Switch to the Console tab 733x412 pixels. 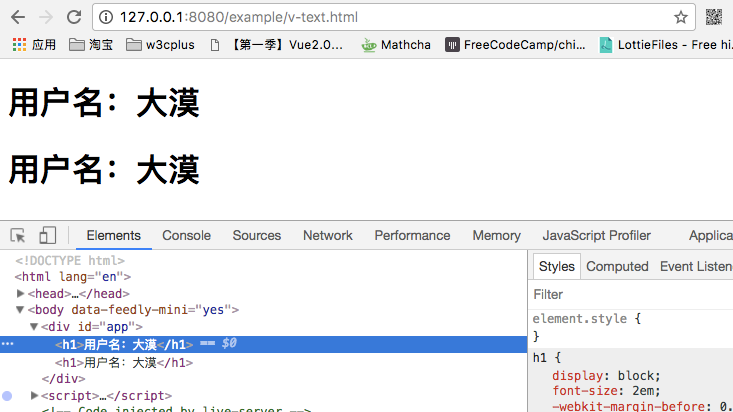pyautogui.click(x=187, y=235)
